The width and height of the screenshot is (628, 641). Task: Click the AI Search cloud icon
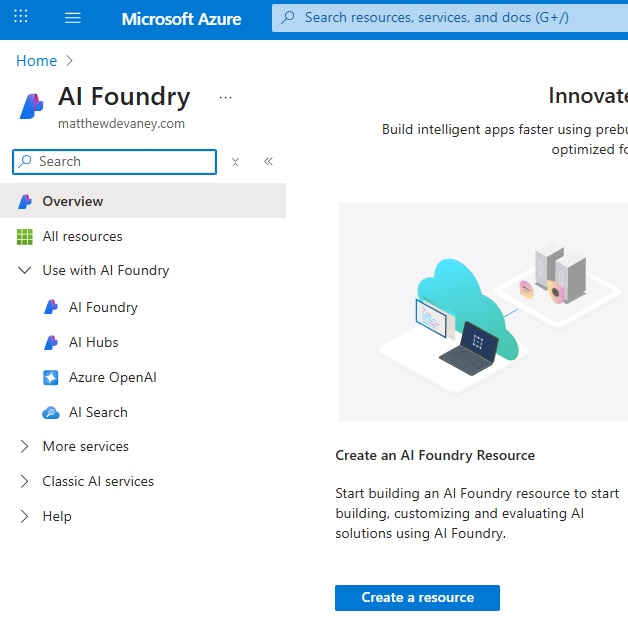tap(51, 412)
